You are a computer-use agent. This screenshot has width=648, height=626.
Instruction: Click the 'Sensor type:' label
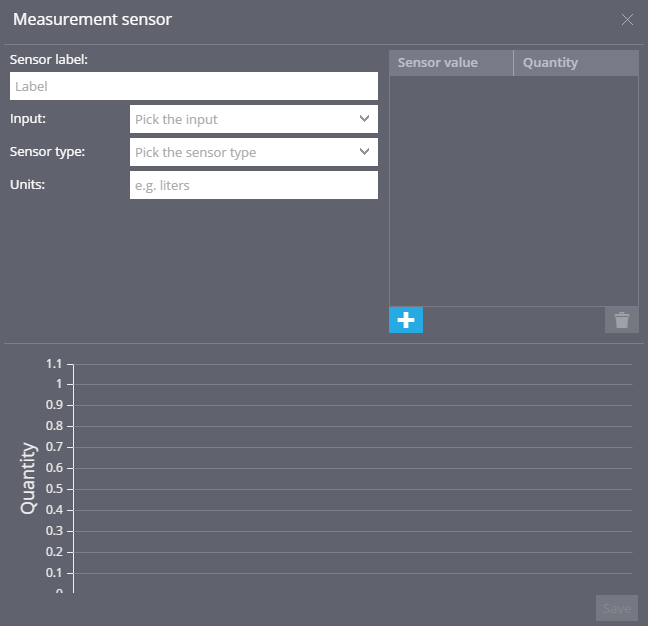point(47,152)
